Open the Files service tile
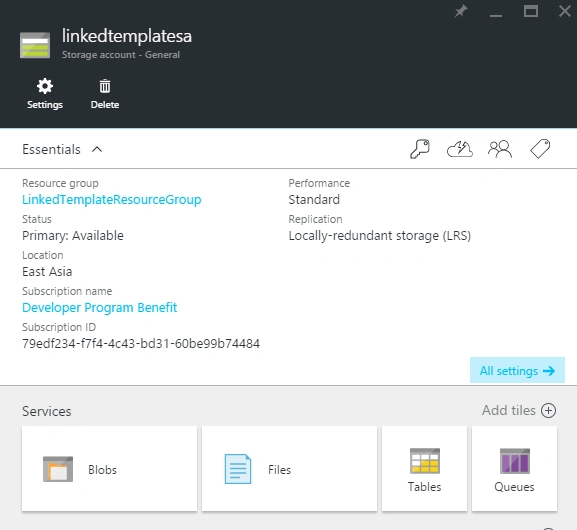Image resolution: width=577 pixels, height=530 pixels. [x=289, y=469]
